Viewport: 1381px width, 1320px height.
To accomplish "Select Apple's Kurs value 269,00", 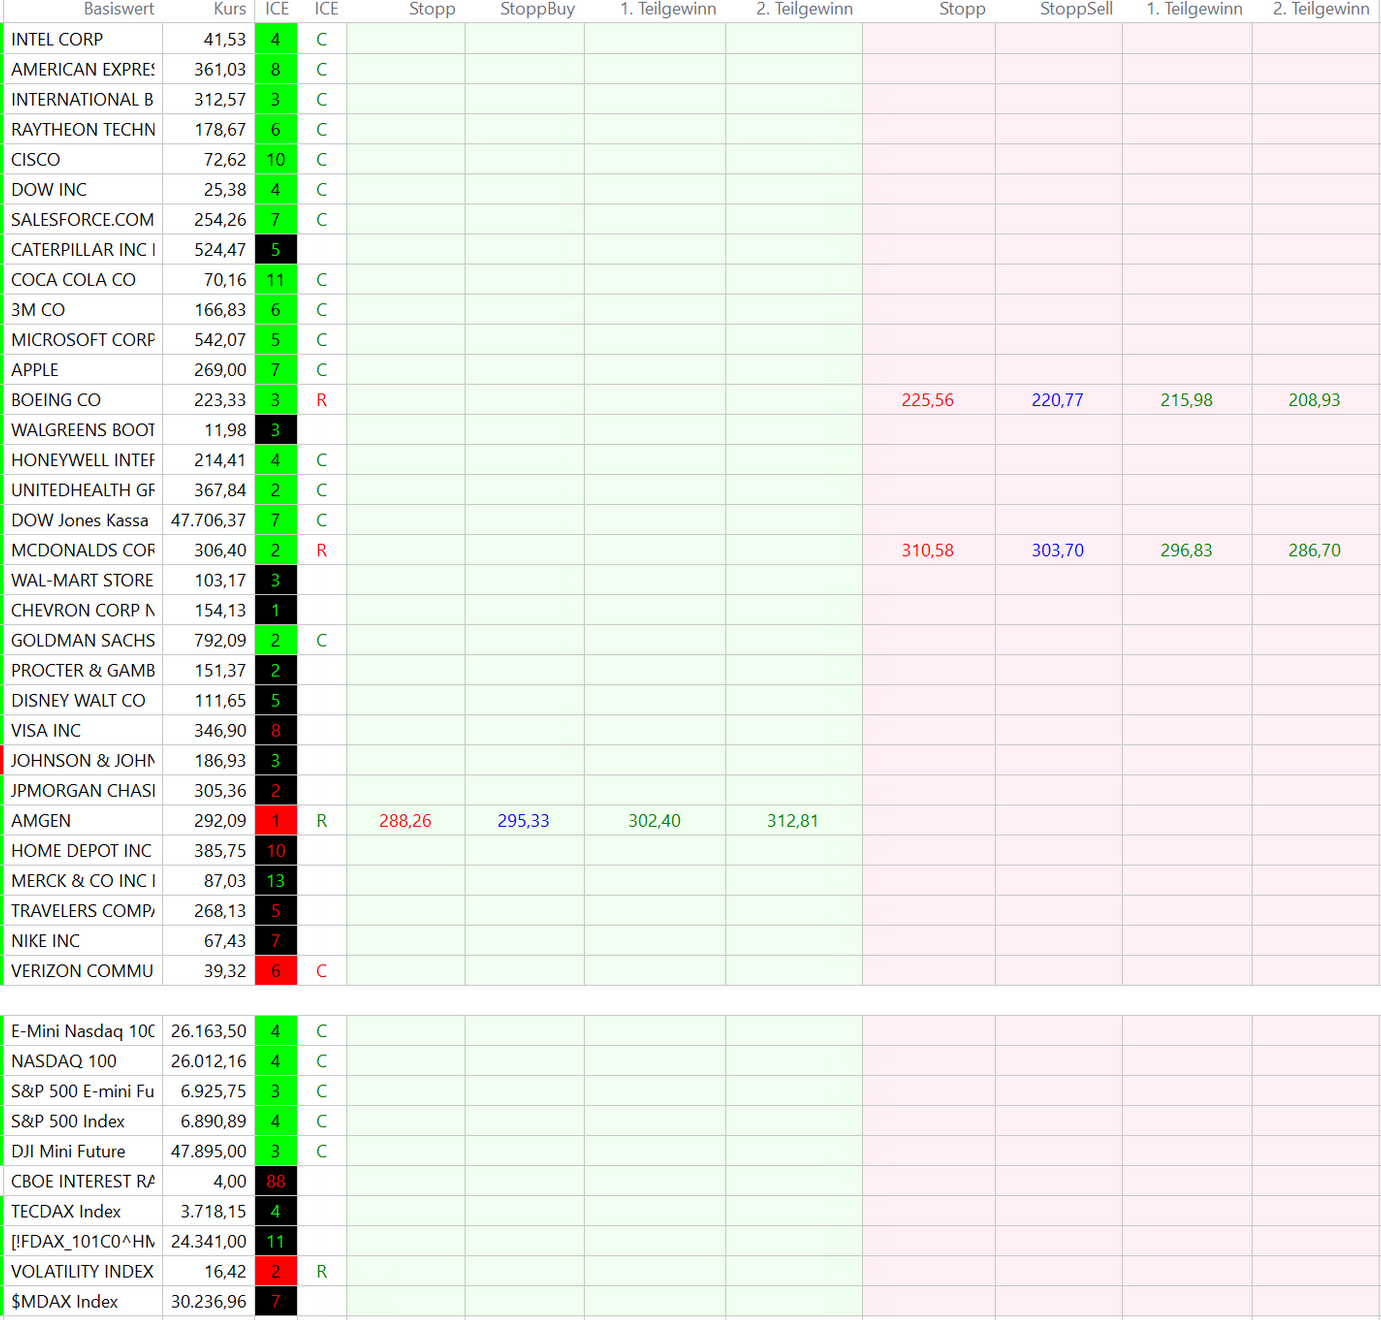I will (x=220, y=370).
